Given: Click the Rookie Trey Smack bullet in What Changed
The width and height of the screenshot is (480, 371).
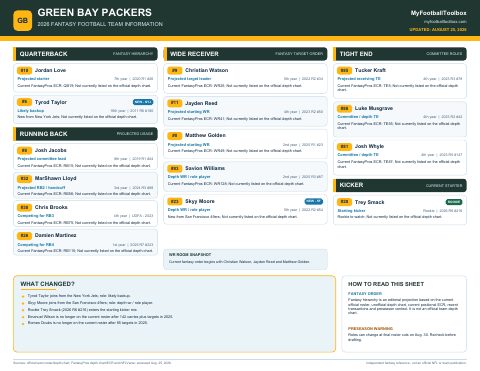Looking at the screenshot, I should click(82, 310).
